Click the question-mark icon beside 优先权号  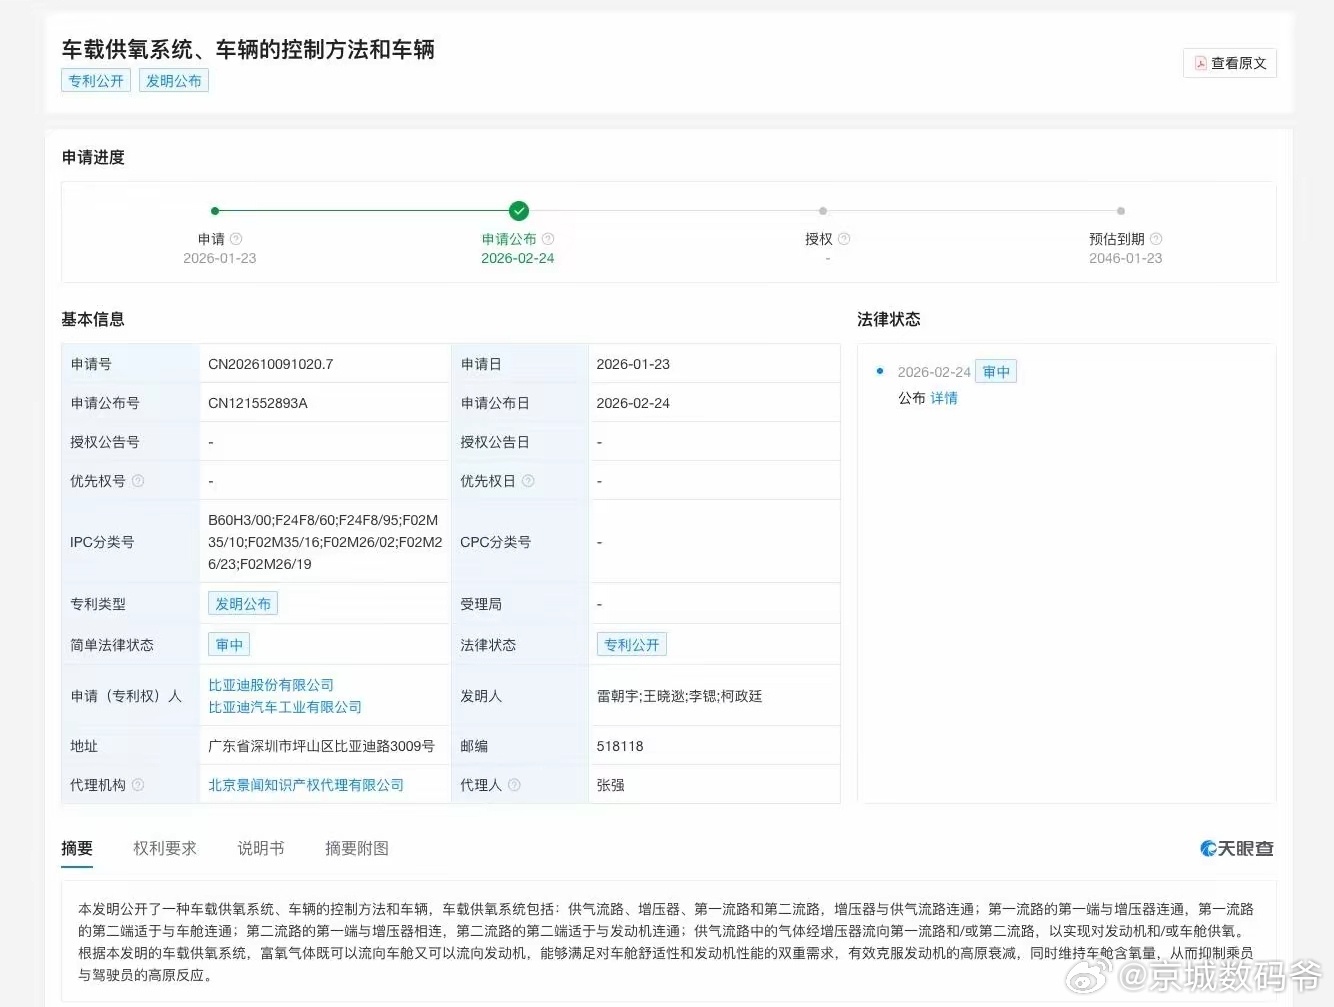click(138, 481)
